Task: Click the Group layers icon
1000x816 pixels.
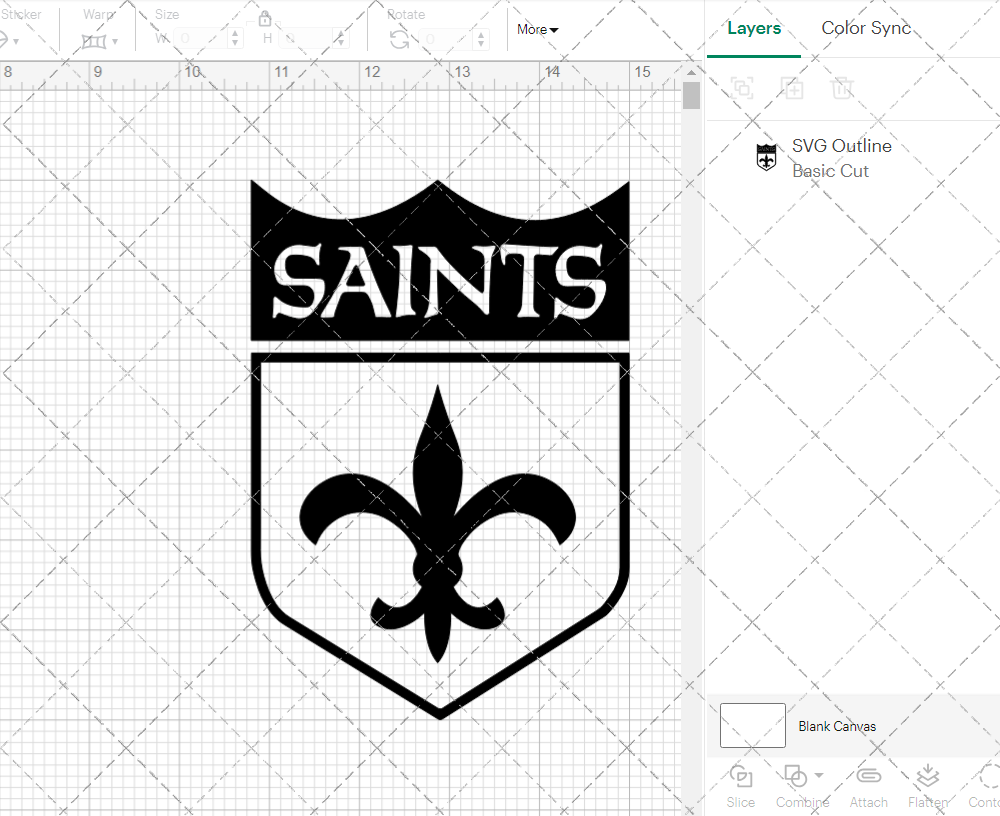Action: (742, 88)
